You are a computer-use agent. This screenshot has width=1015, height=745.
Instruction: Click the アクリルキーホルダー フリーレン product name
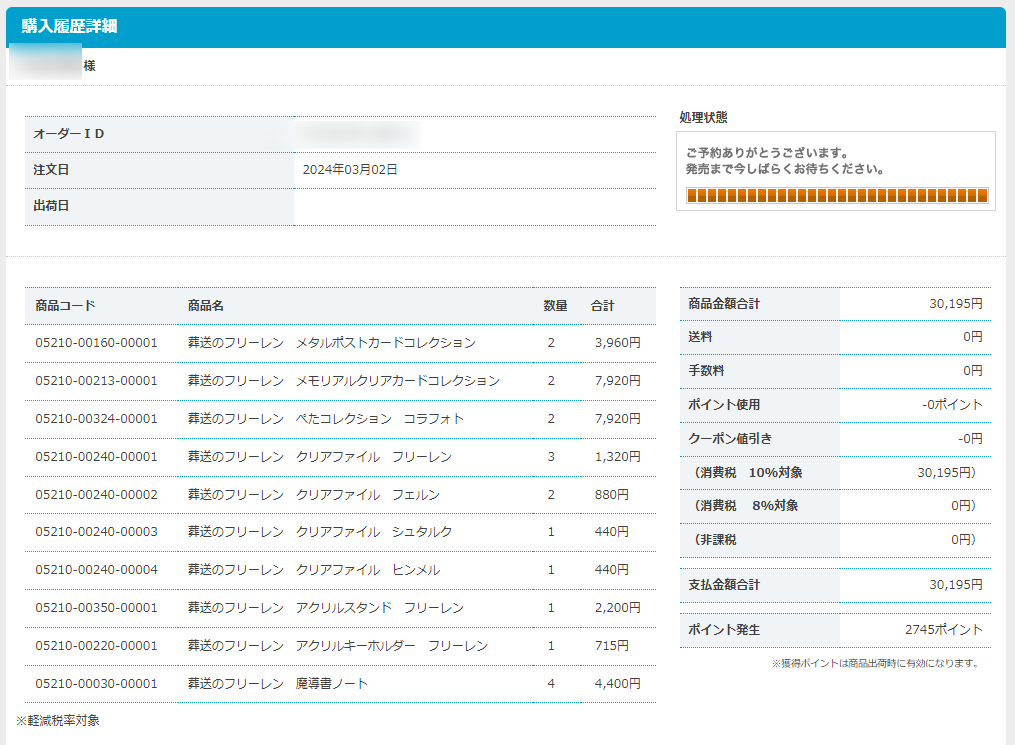pyautogui.click(x=392, y=646)
